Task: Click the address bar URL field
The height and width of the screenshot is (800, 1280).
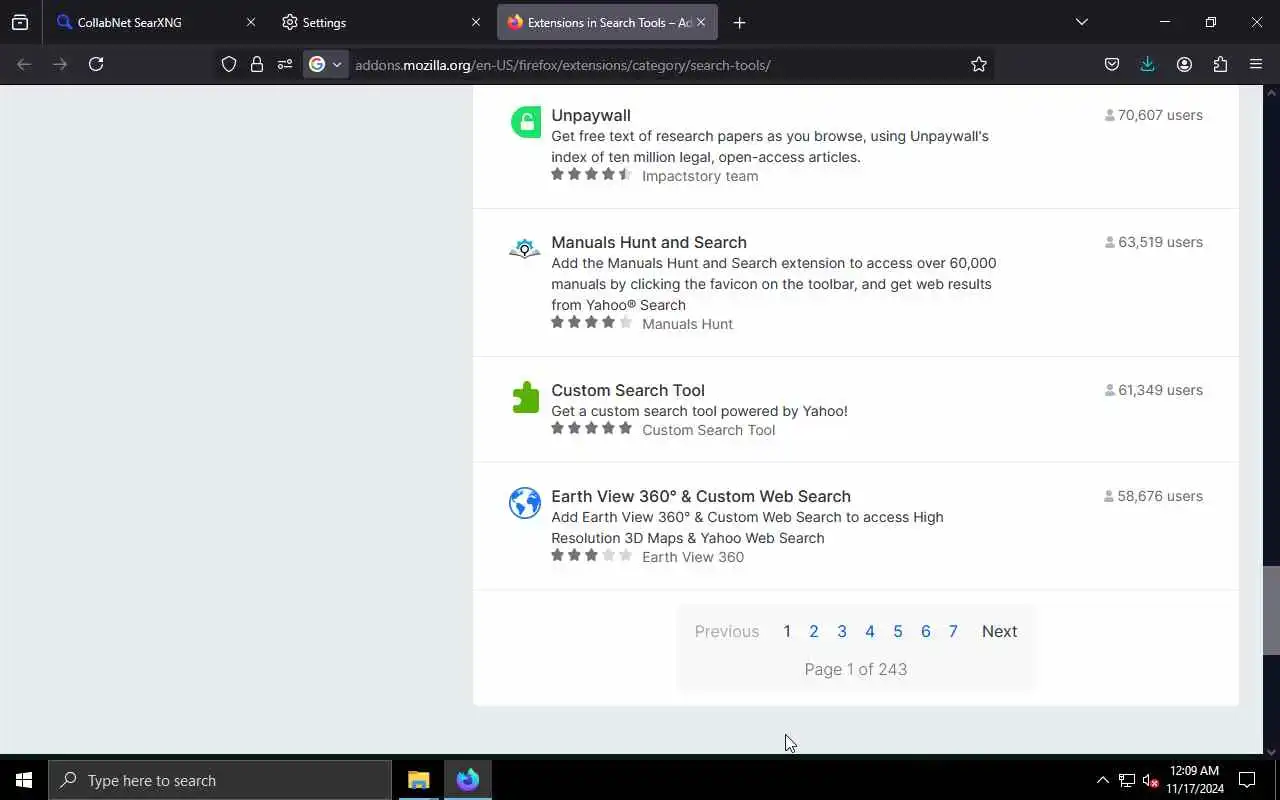Action: [655, 65]
